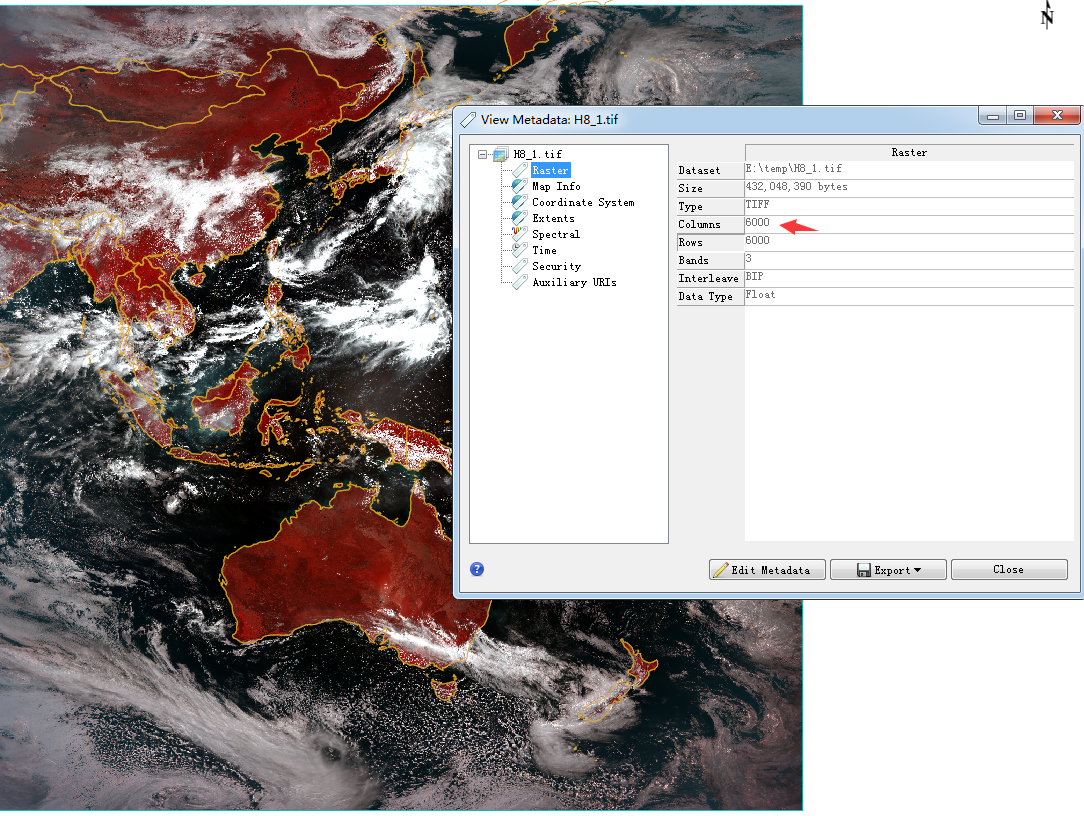The image size is (1084, 816).
Task: Open the blue help question-mark icon
Action: pos(477,569)
